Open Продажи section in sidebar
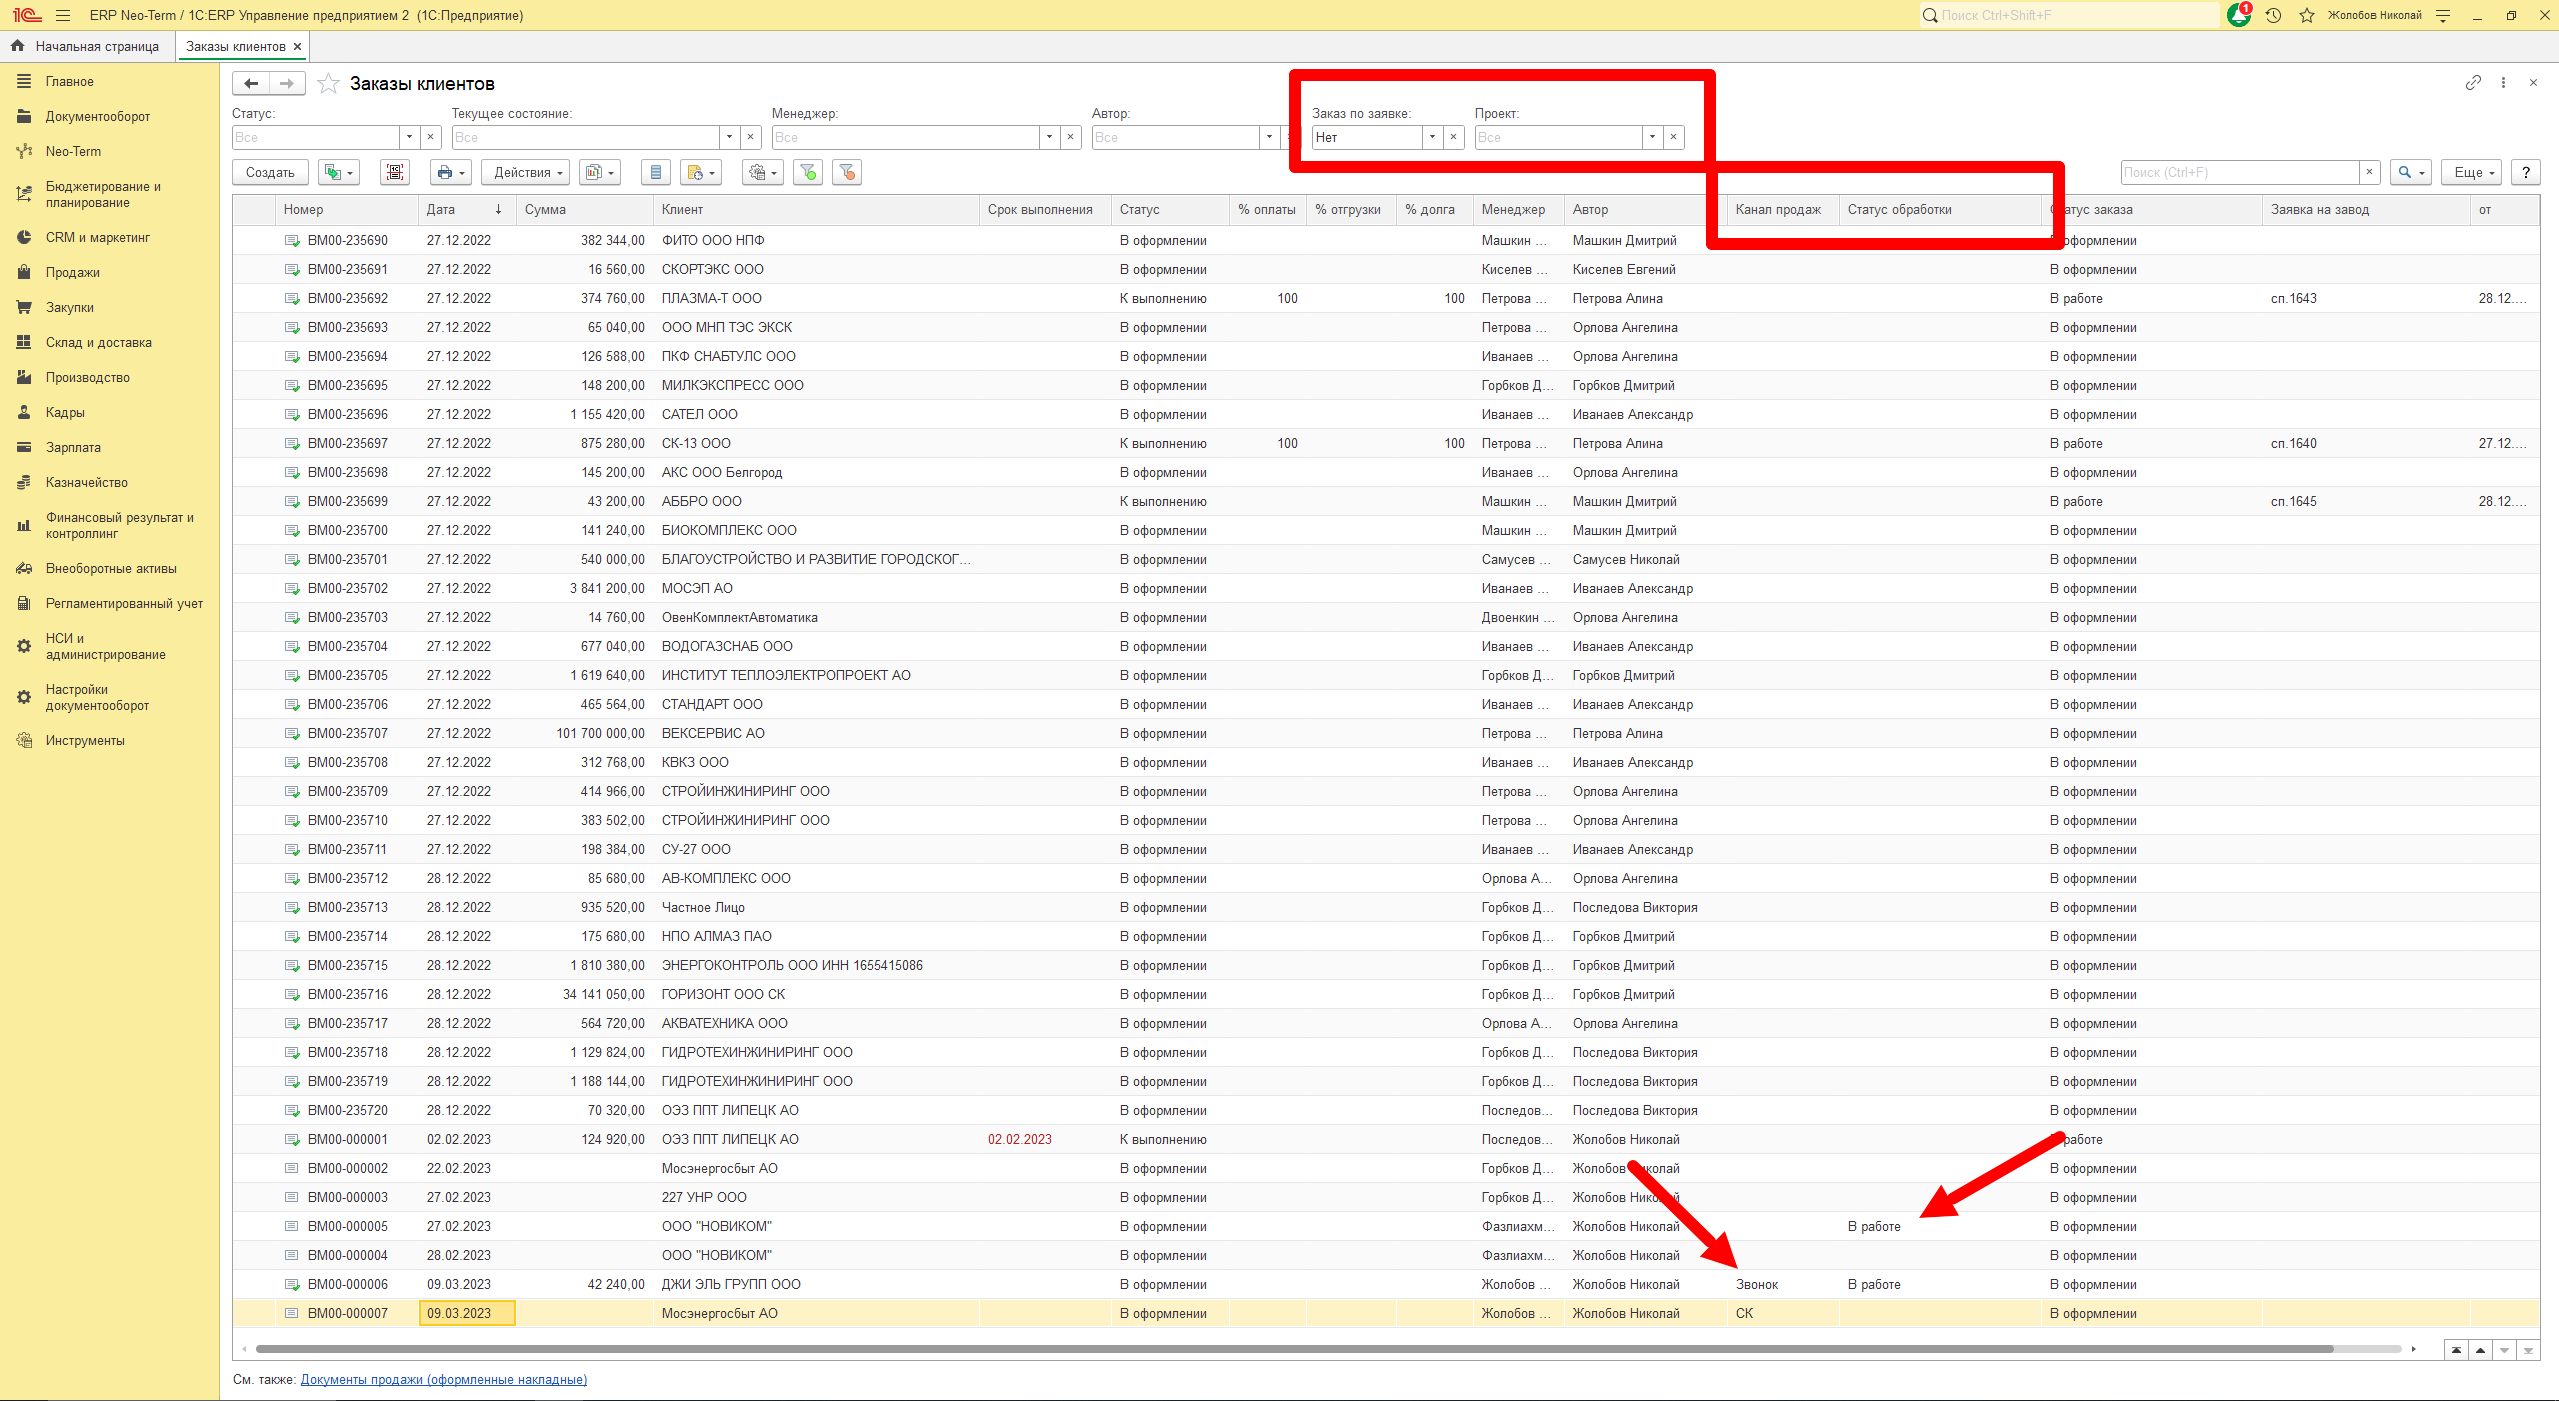The image size is (2559, 1401). coord(72,272)
